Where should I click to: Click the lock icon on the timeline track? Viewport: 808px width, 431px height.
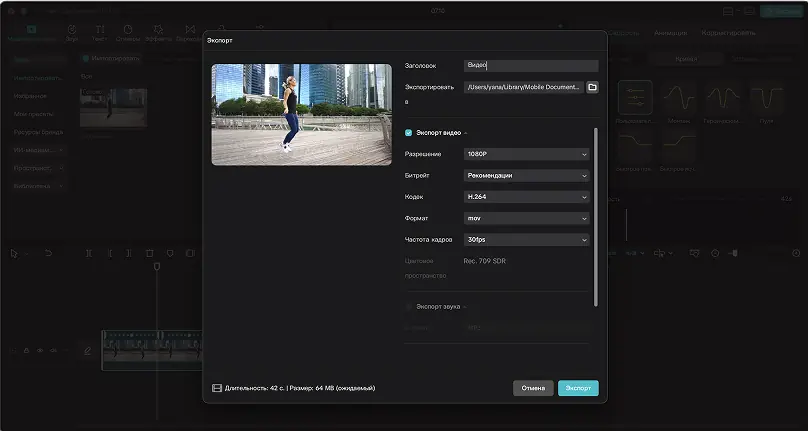point(26,351)
